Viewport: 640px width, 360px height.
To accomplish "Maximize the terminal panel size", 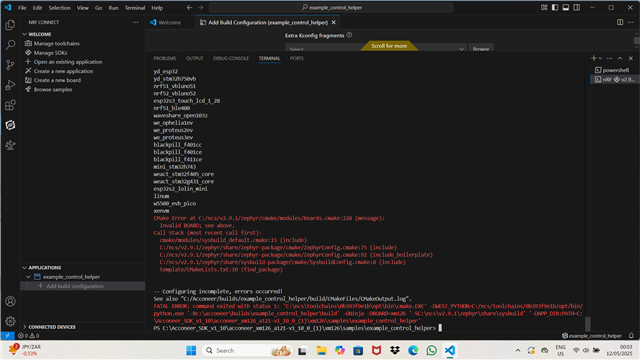I will pyautogui.click(x=620, y=58).
